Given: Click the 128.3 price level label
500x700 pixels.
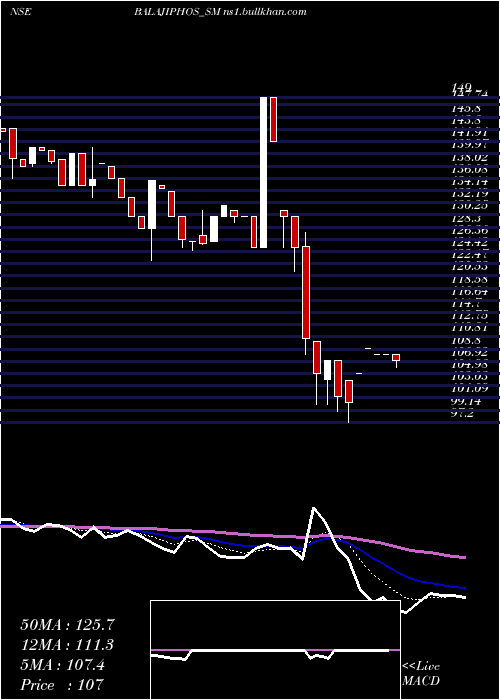Looking at the screenshot, I should pyautogui.click(x=467, y=219).
